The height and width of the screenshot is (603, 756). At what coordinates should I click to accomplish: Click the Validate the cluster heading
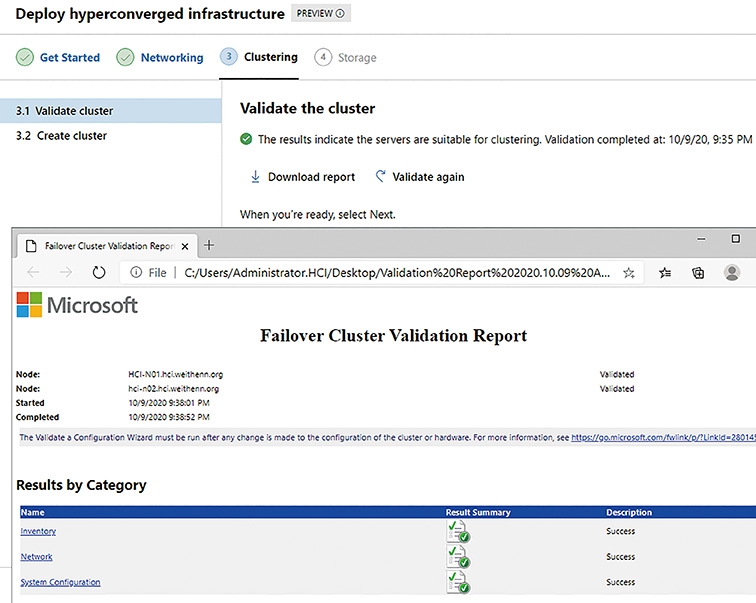(x=307, y=108)
